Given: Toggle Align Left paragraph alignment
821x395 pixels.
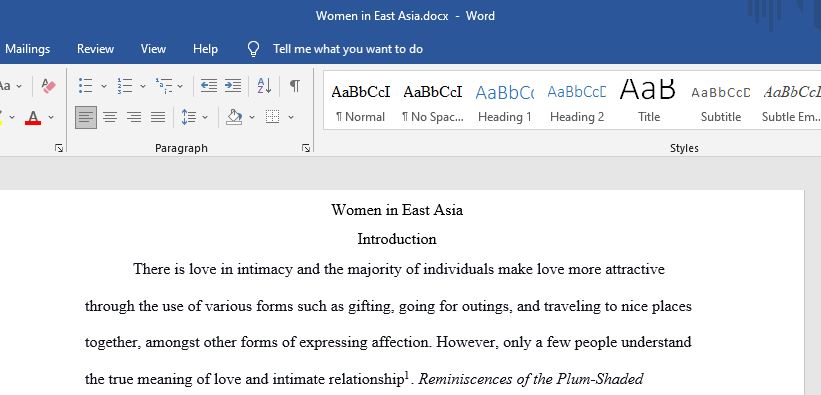Looking at the screenshot, I should (x=85, y=117).
